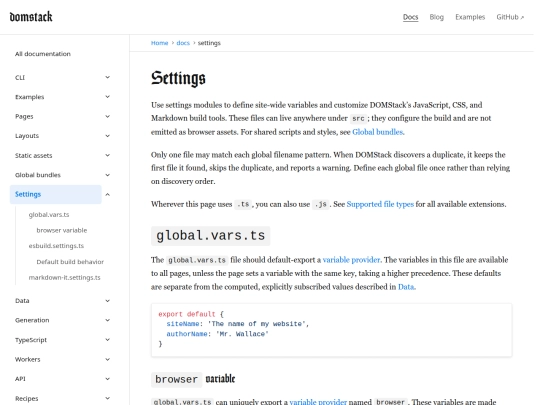Click the 'settings' breadcrumb text

[x=209, y=43]
